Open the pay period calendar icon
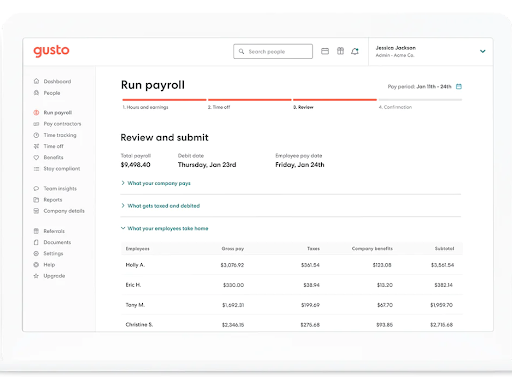Viewport: 512px width, 383px height. click(x=459, y=86)
